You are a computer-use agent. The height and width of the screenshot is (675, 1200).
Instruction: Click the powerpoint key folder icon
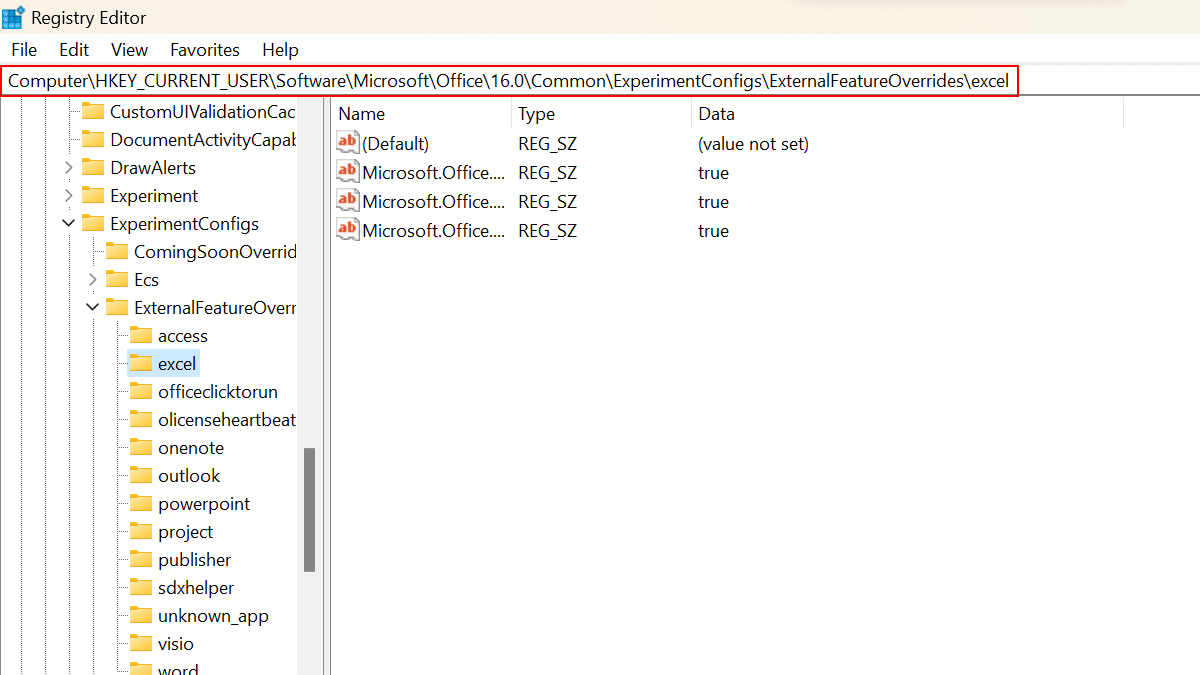tap(141, 504)
